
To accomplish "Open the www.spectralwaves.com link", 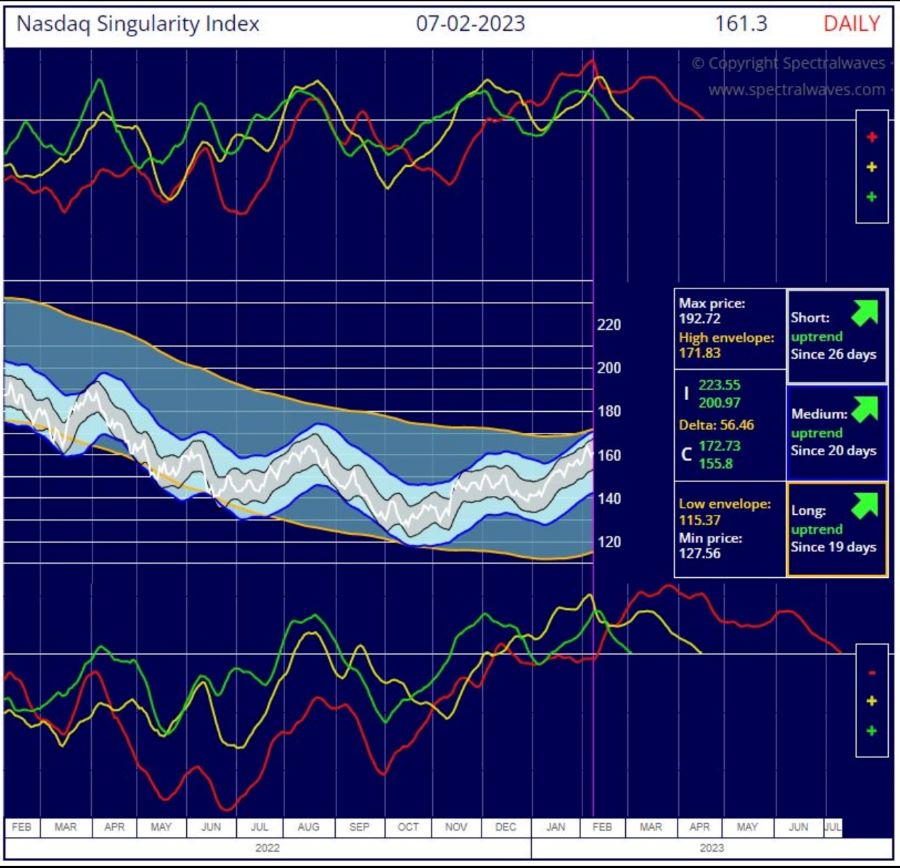I will (797, 89).
